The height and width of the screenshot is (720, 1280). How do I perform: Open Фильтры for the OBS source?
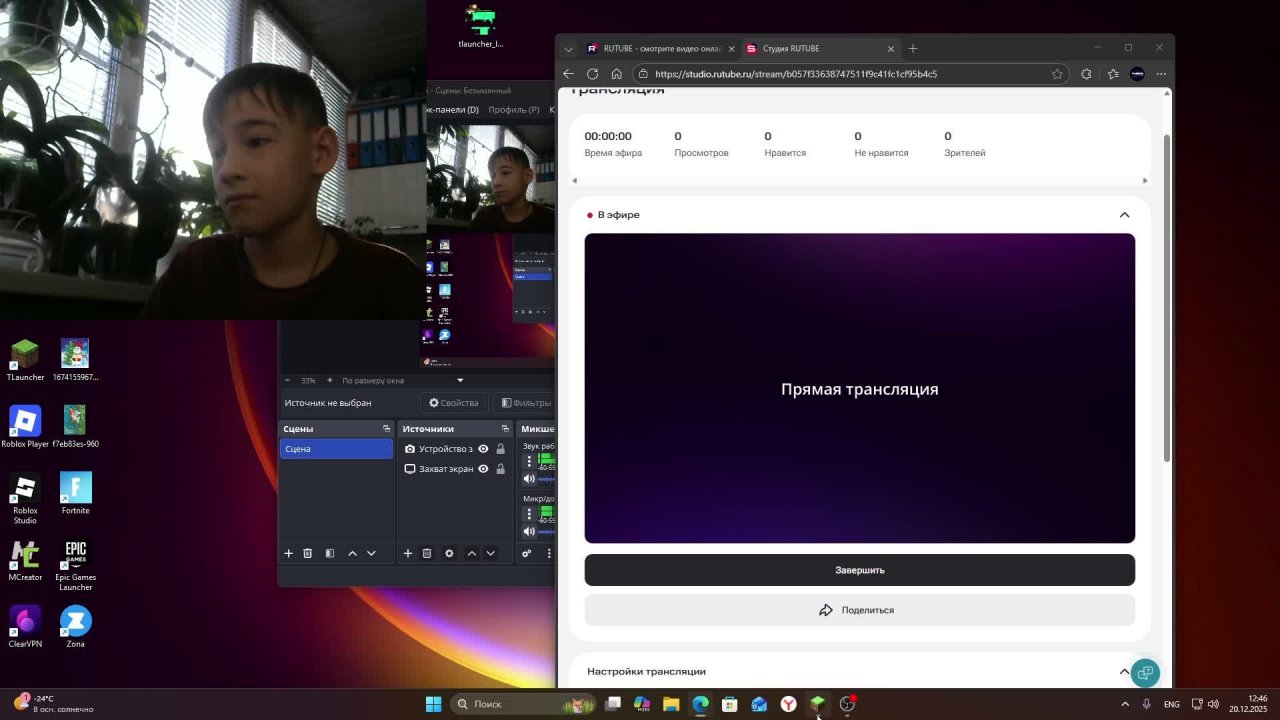point(526,403)
